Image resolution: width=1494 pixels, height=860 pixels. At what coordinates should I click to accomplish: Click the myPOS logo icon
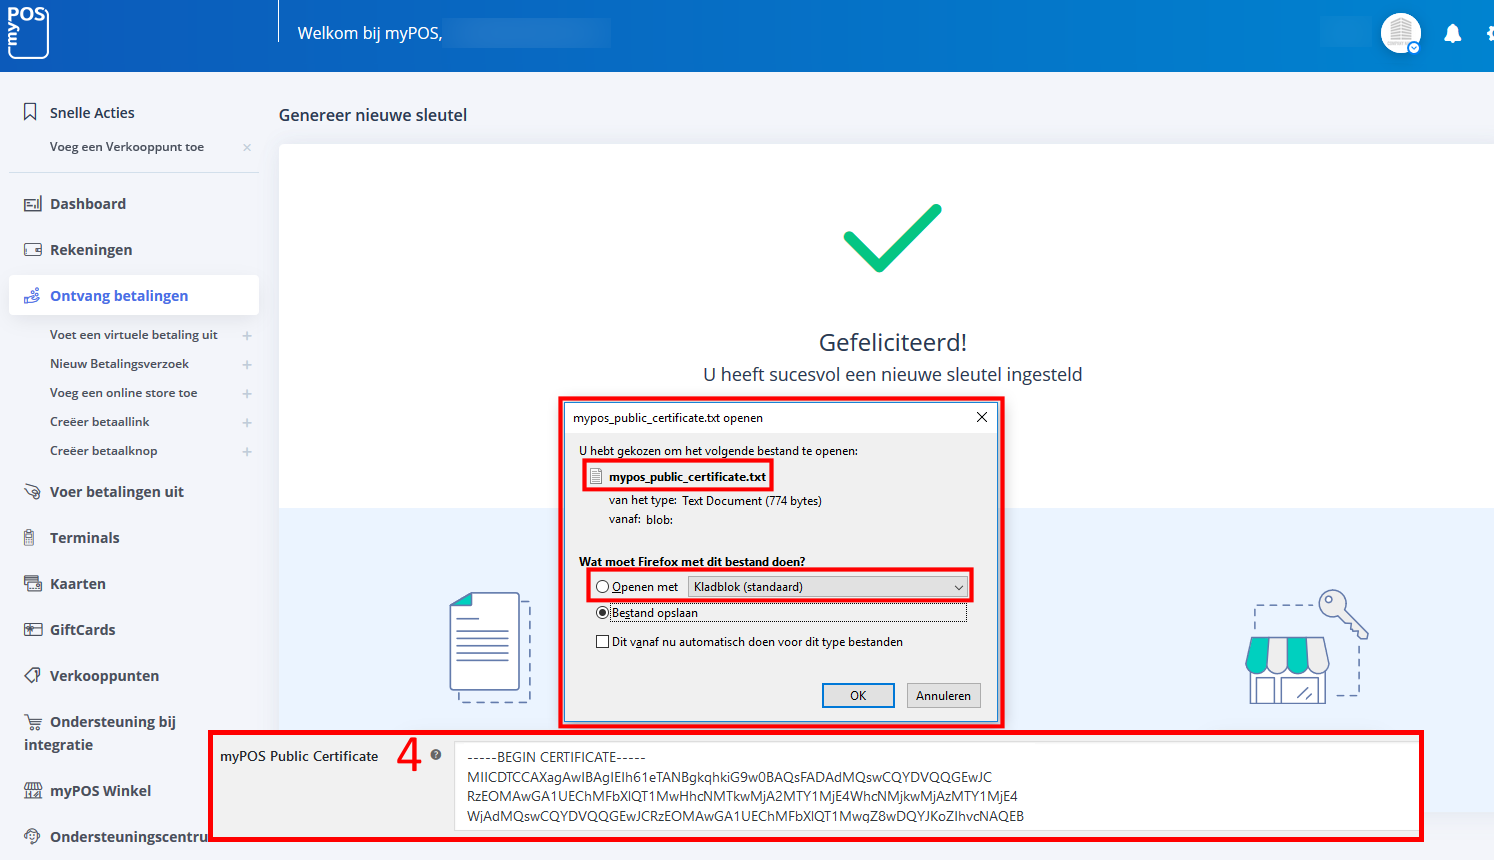pyautogui.click(x=27, y=32)
